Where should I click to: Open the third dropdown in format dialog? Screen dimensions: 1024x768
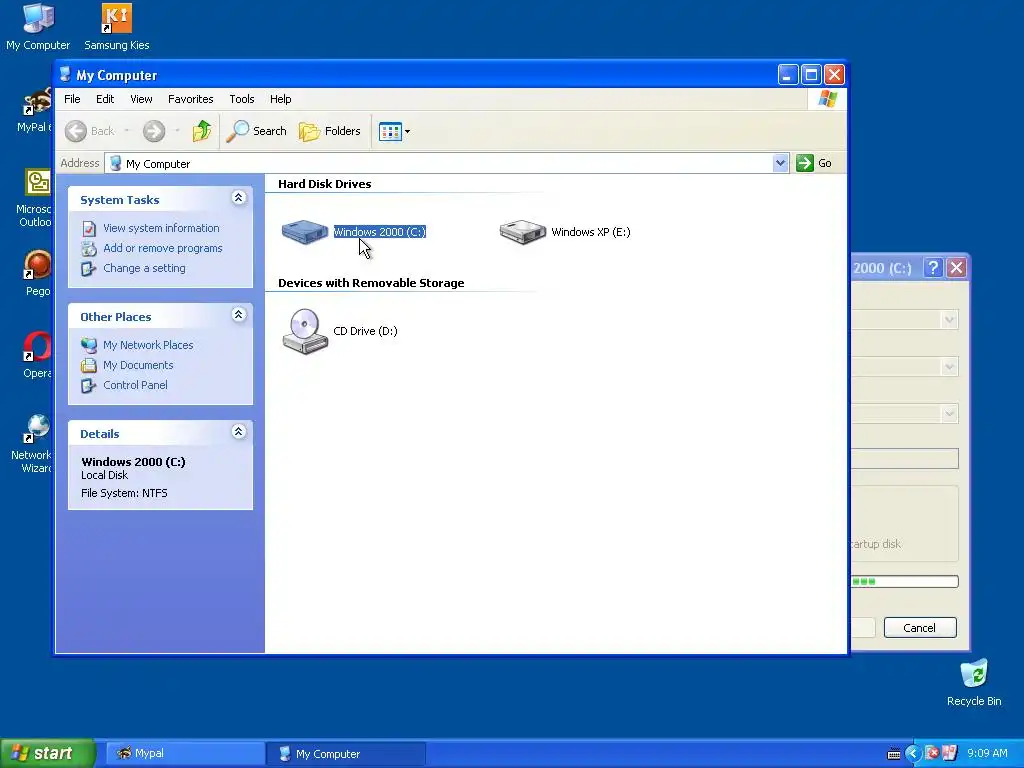click(x=950, y=413)
